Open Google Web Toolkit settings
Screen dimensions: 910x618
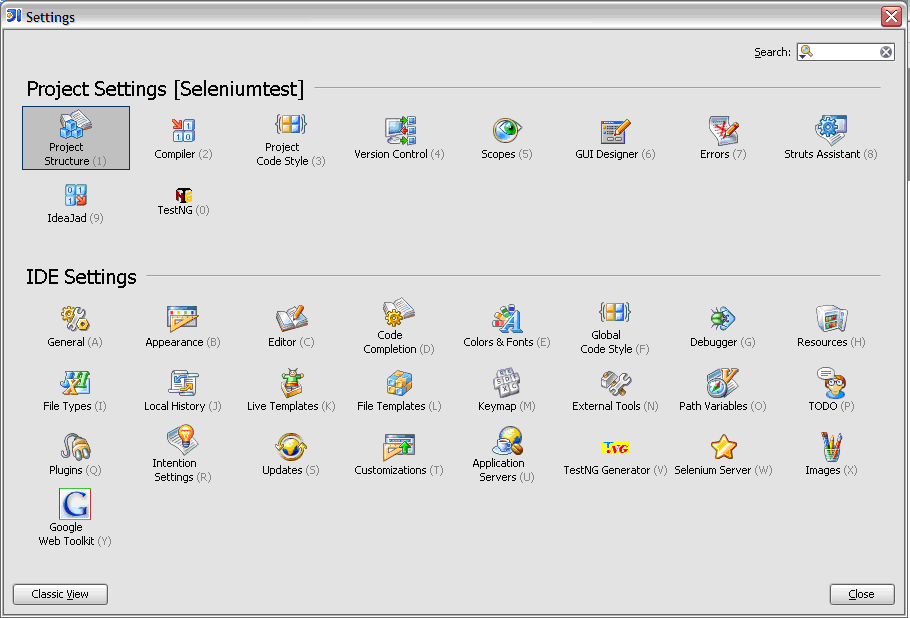(75, 518)
